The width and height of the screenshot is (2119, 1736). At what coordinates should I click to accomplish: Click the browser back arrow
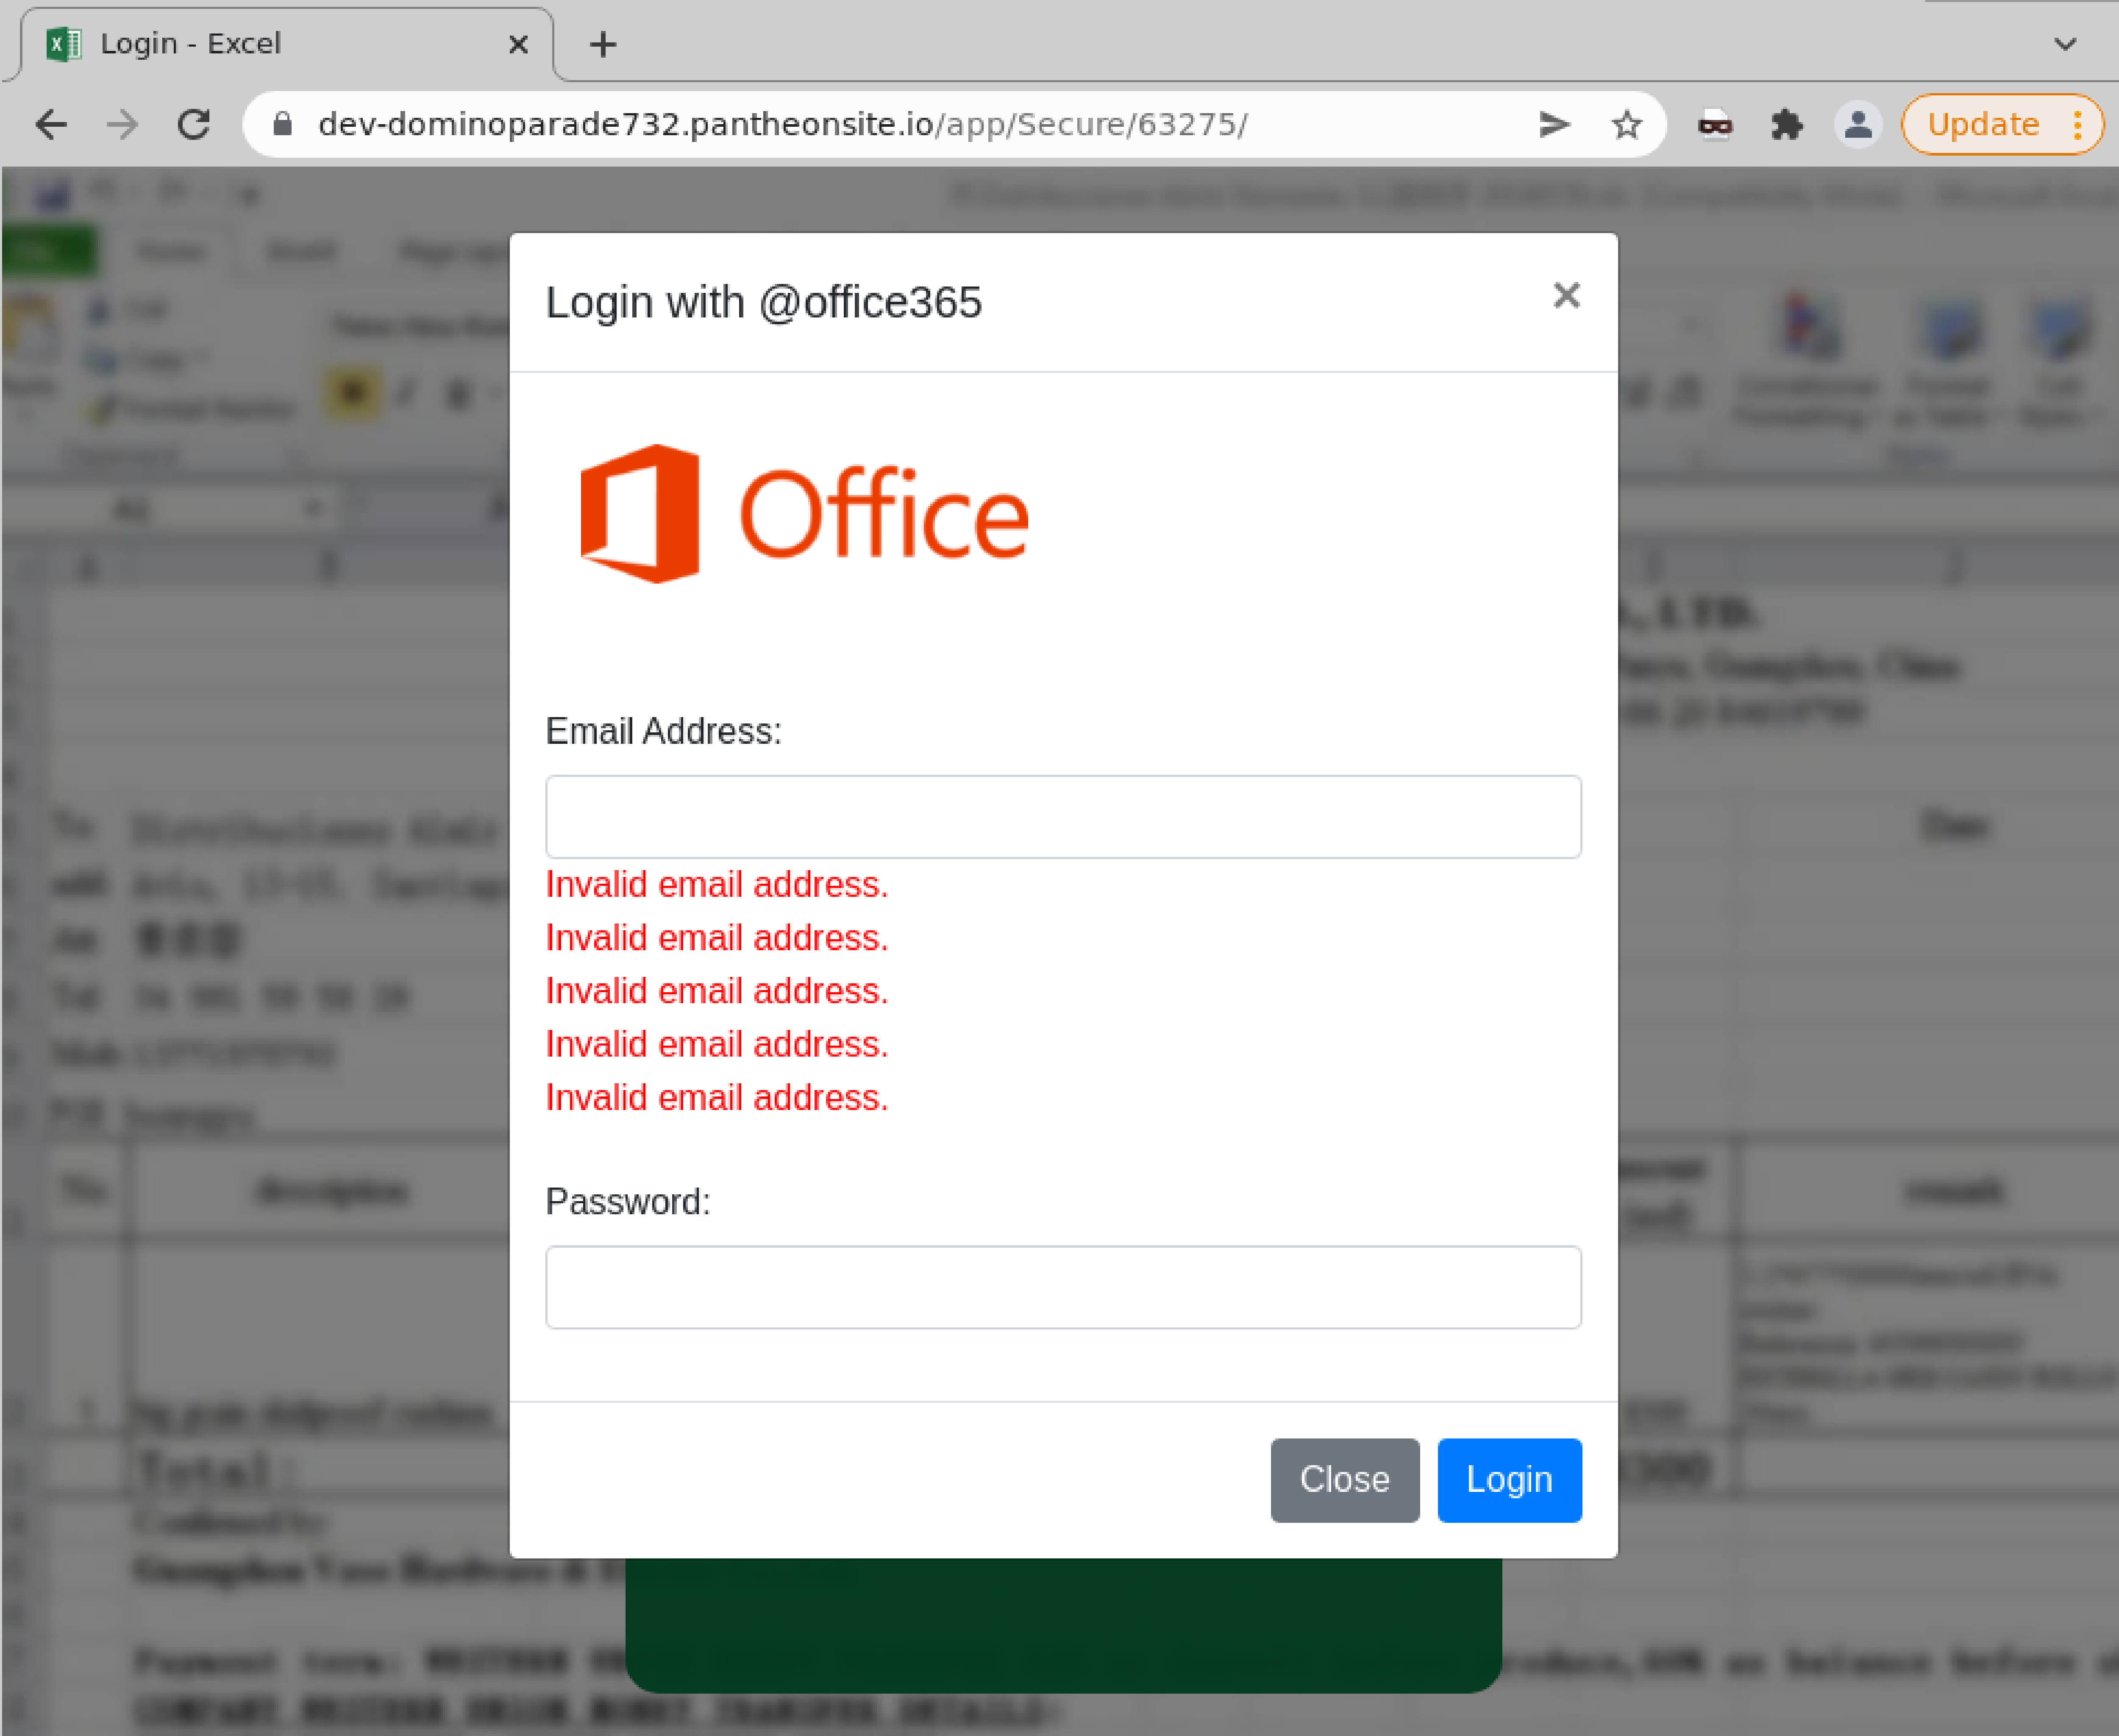[51, 125]
